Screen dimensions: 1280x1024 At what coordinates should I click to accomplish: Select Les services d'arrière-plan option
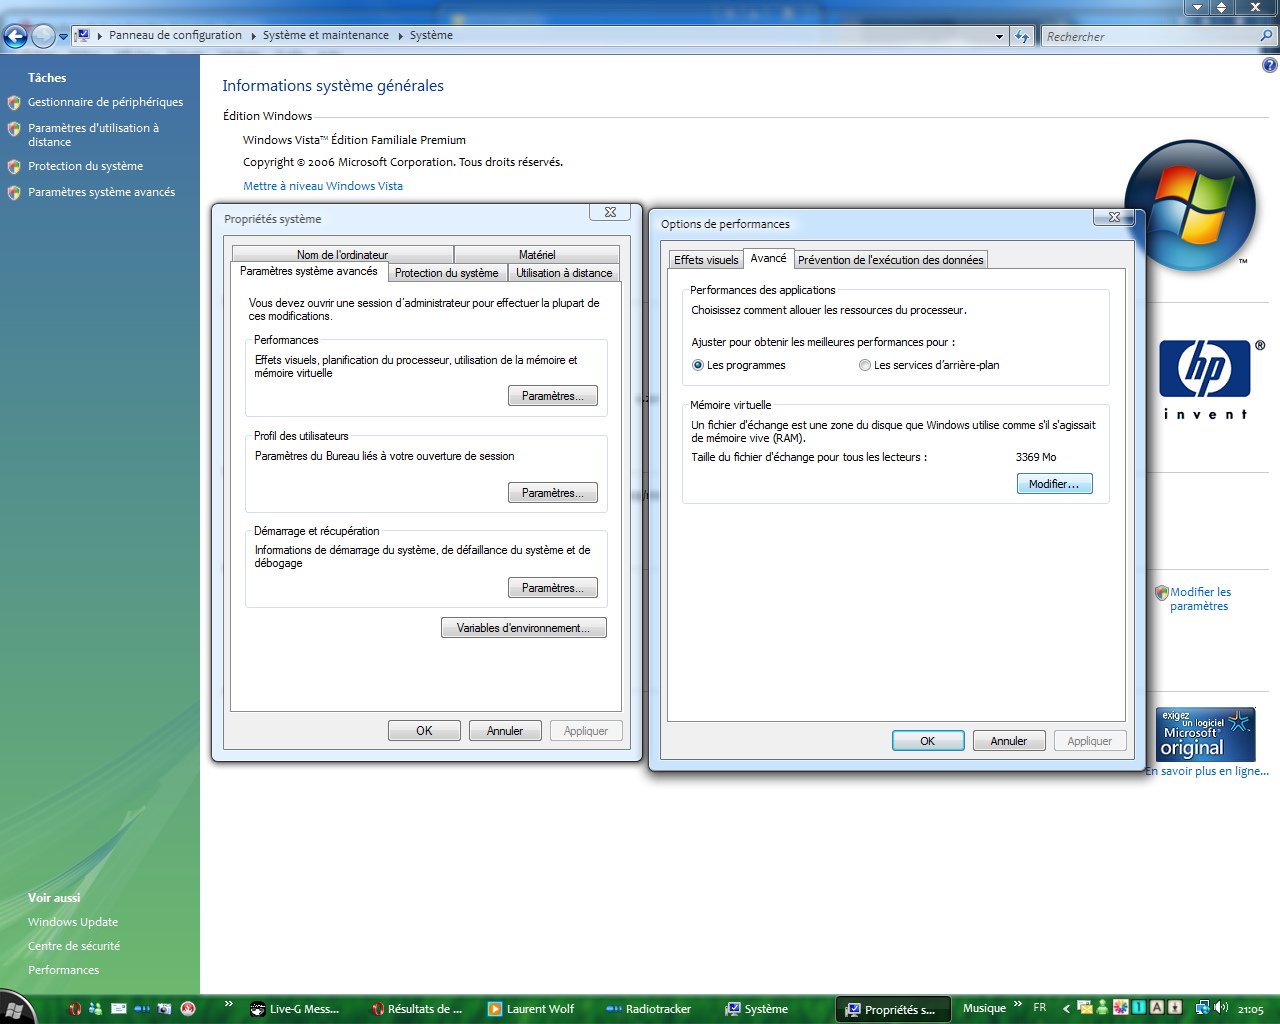(929, 365)
